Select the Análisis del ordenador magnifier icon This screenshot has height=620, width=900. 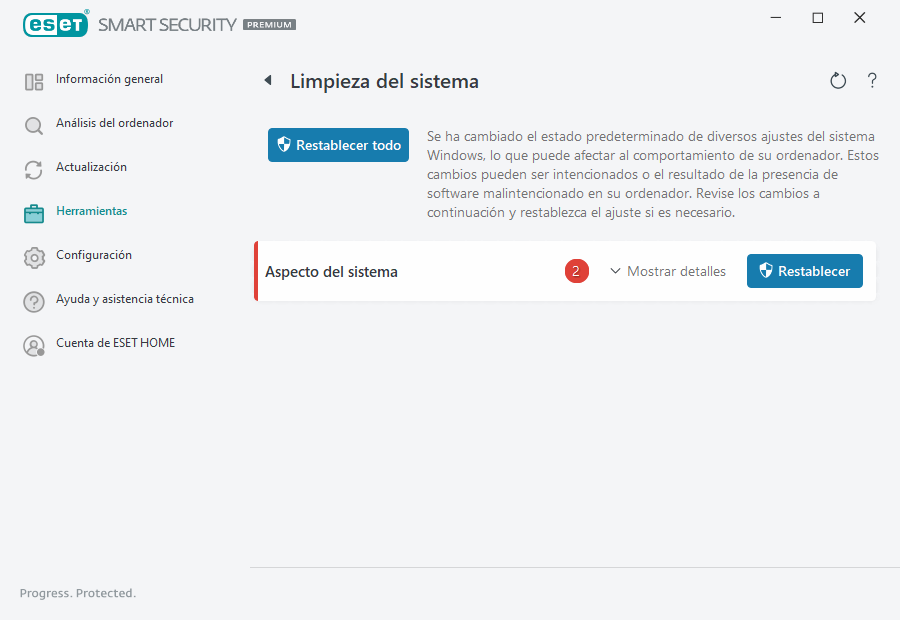coord(33,124)
